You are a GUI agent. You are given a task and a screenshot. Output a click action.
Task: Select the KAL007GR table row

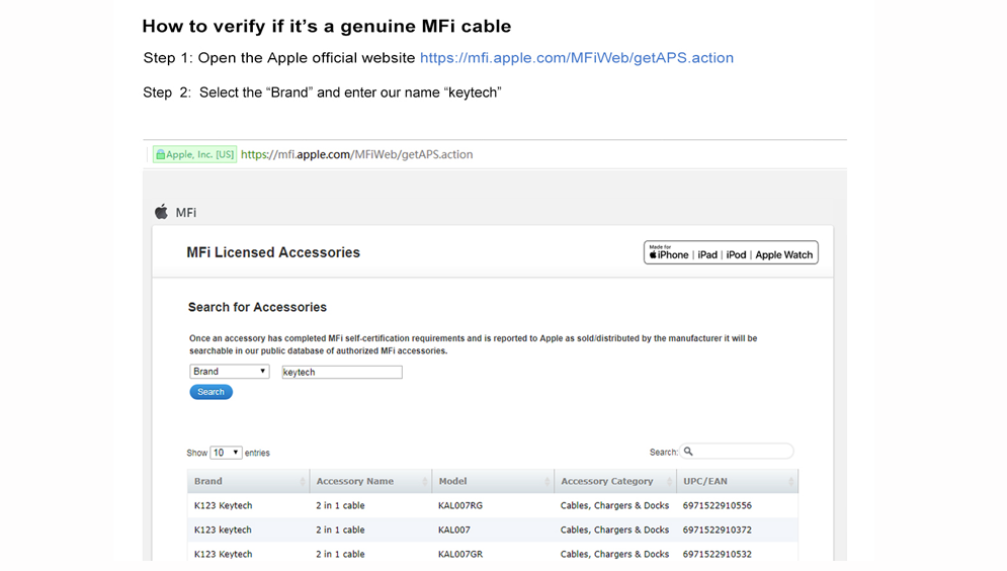tap(493, 553)
